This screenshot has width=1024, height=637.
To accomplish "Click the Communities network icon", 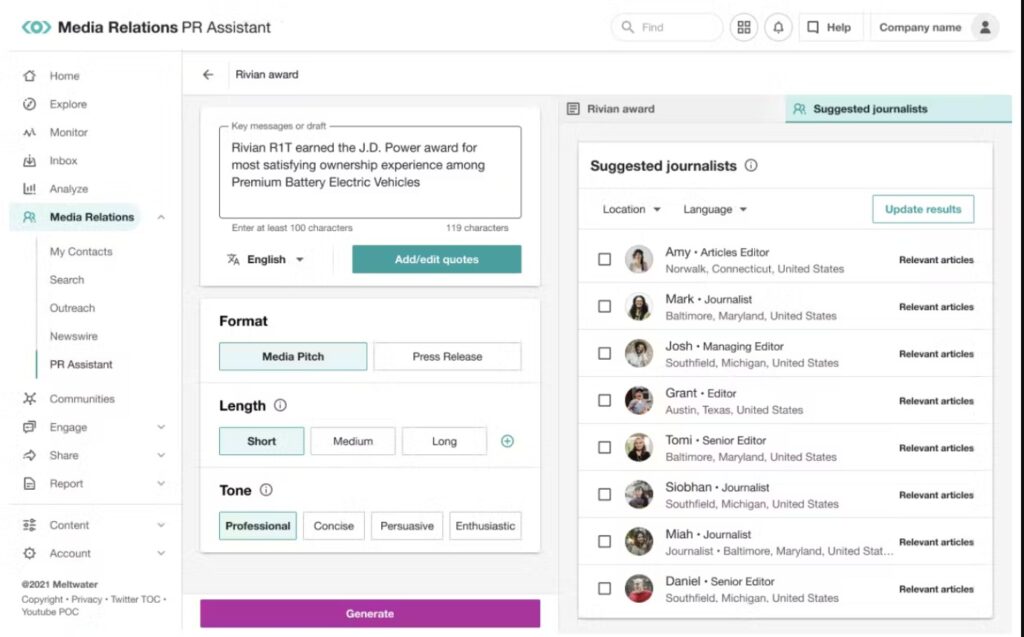I will coord(29,399).
